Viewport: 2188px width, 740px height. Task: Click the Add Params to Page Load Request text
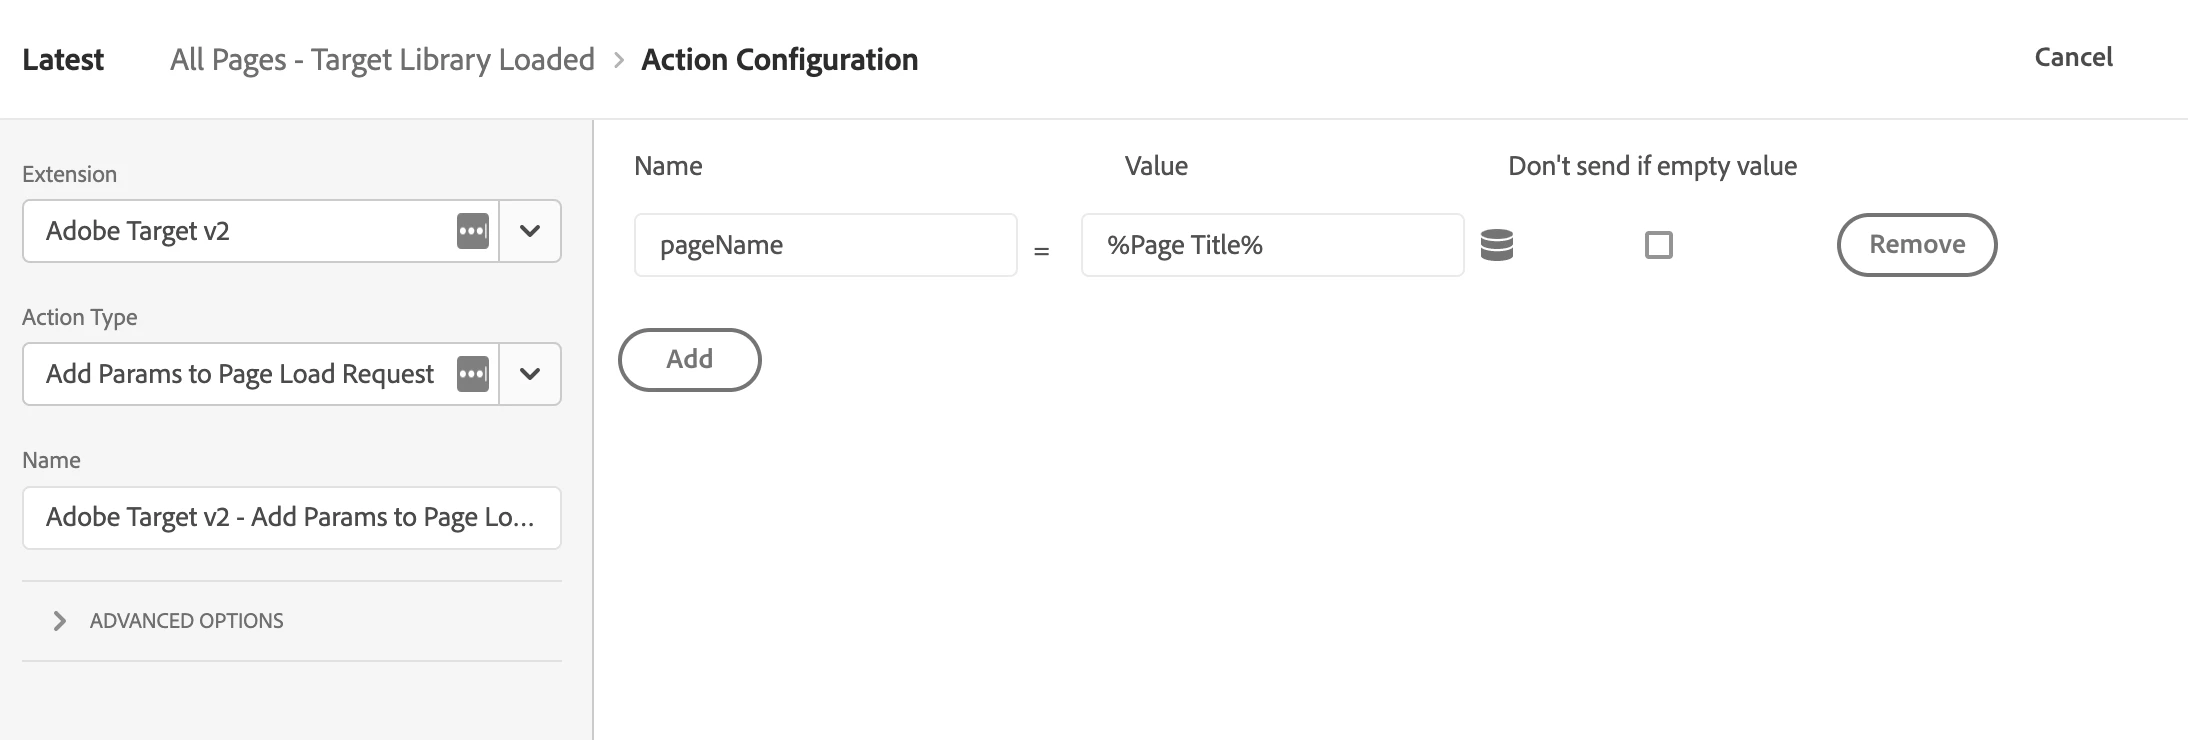point(240,374)
